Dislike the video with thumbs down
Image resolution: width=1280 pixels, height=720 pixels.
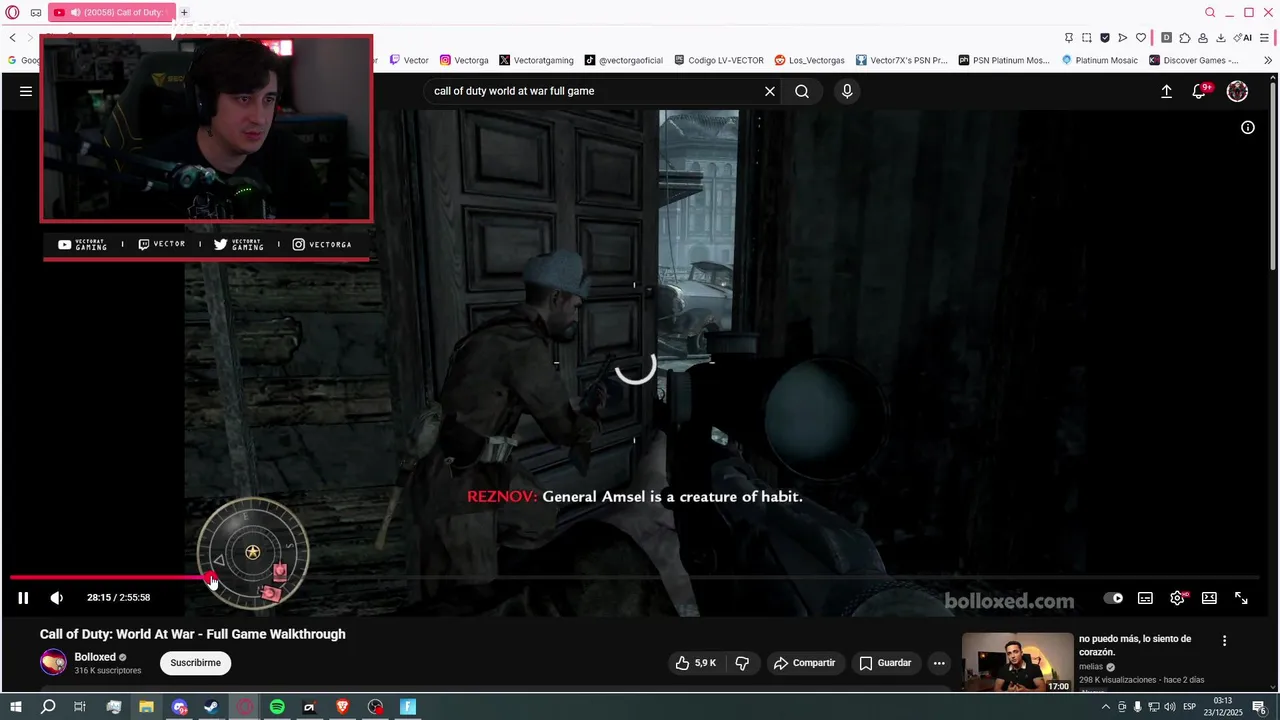[742, 663]
